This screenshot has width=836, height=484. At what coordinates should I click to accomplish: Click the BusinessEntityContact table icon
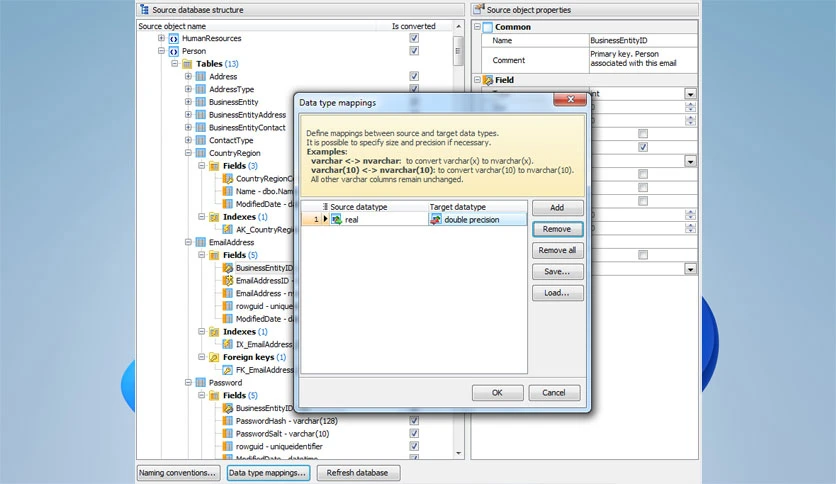[x=200, y=128]
